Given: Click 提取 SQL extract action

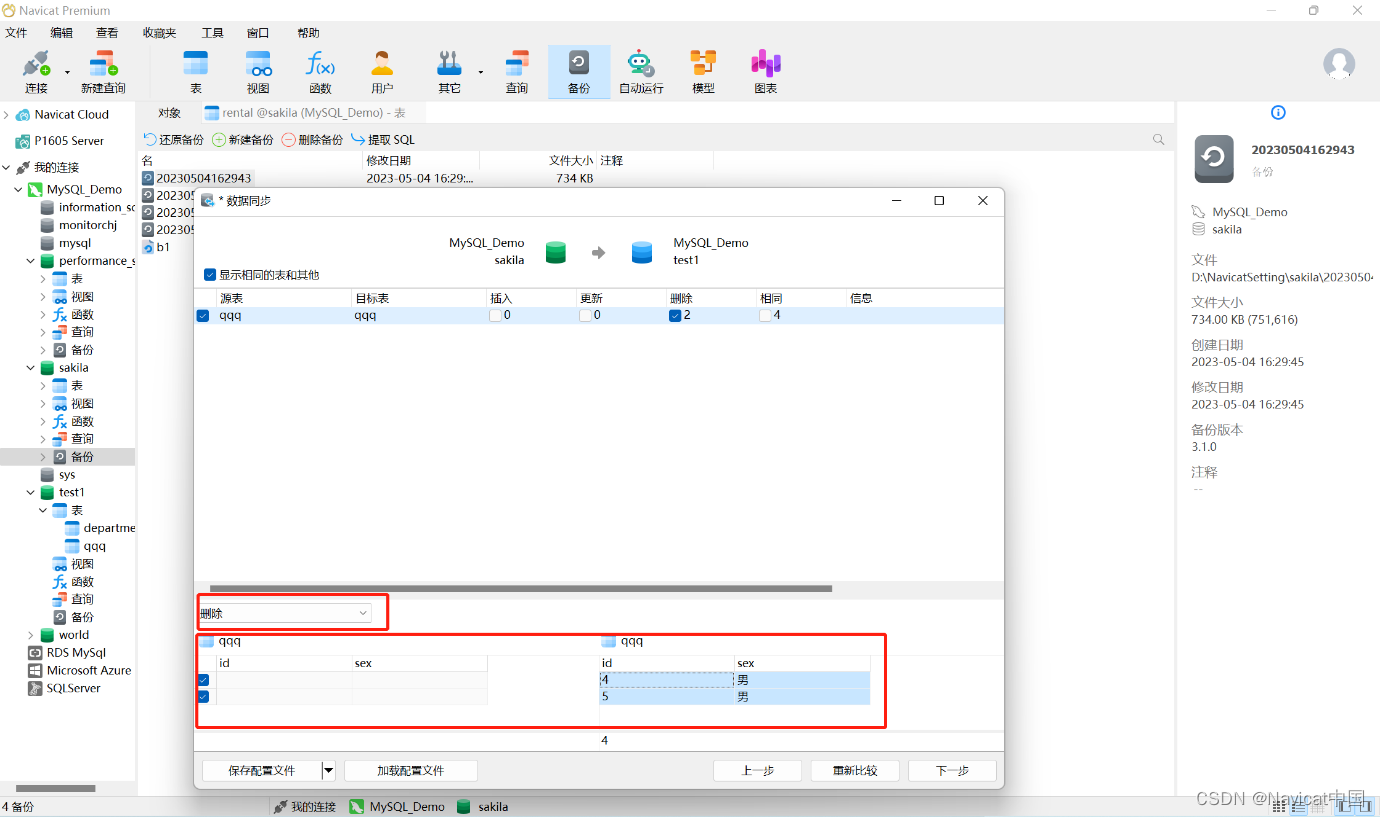Looking at the screenshot, I should click(383, 140).
